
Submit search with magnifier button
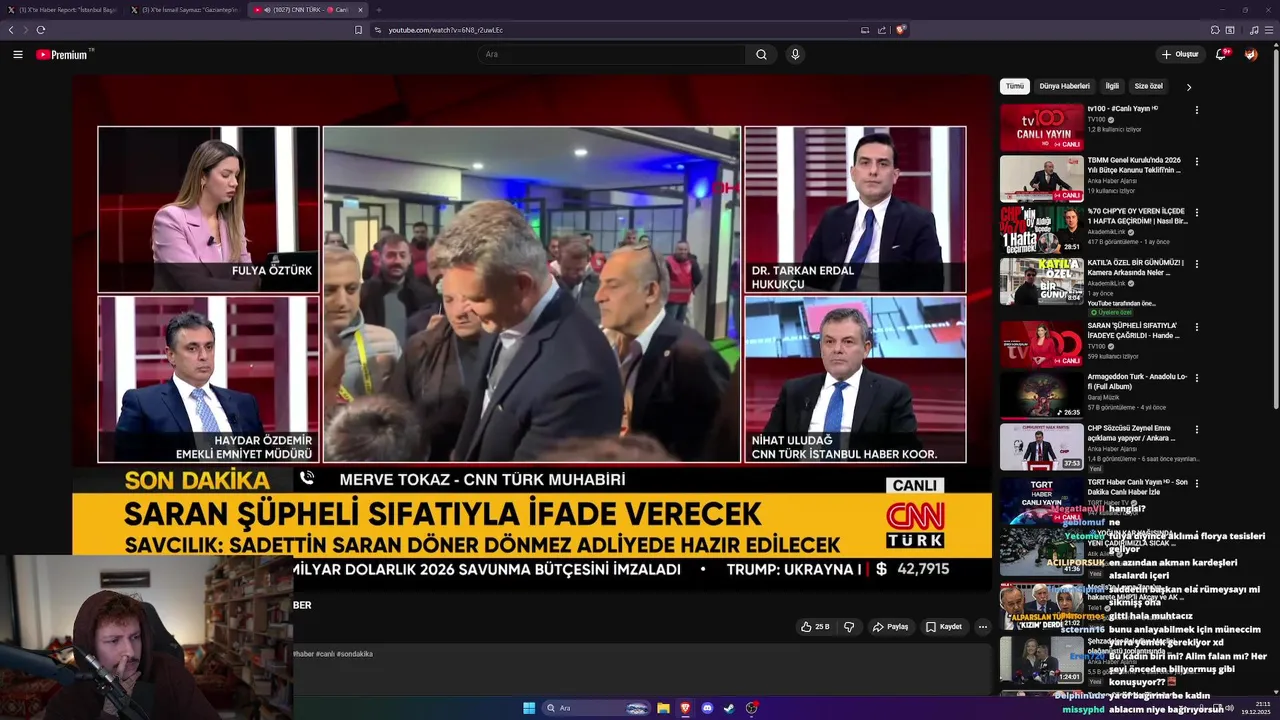(761, 54)
